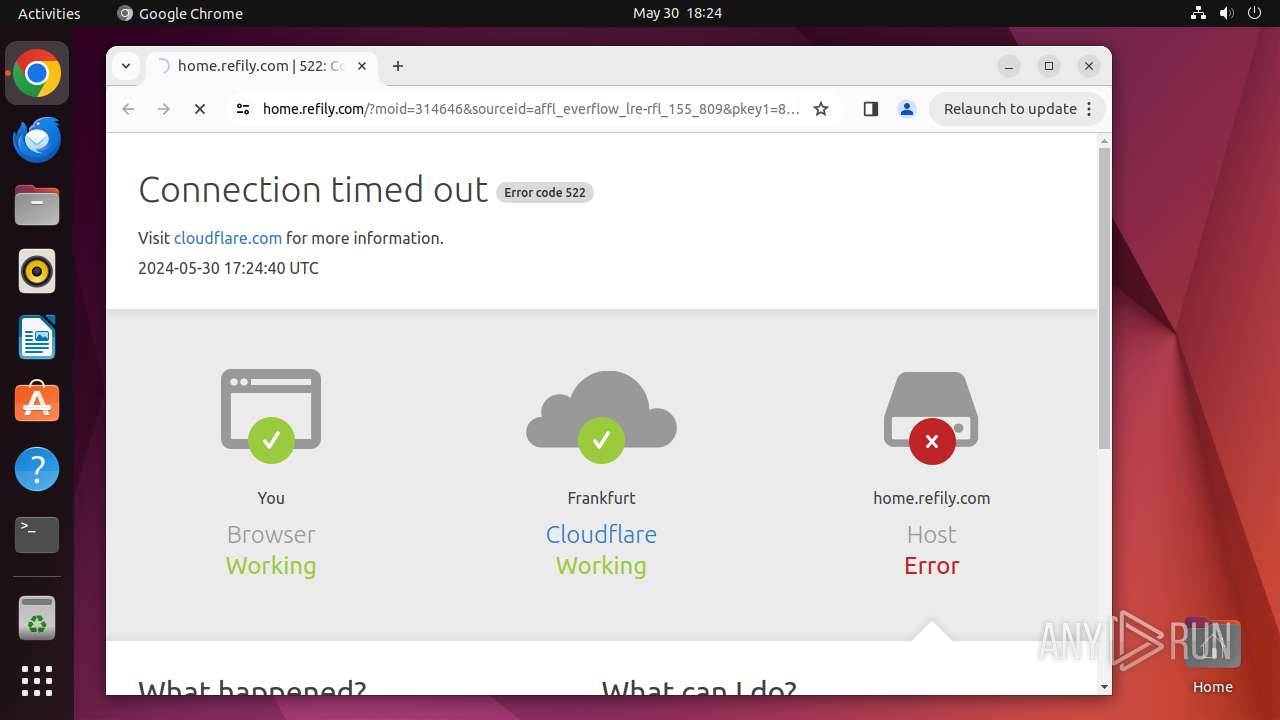
Task: Bookmark this tab with the star
Action: click(821, 109)
